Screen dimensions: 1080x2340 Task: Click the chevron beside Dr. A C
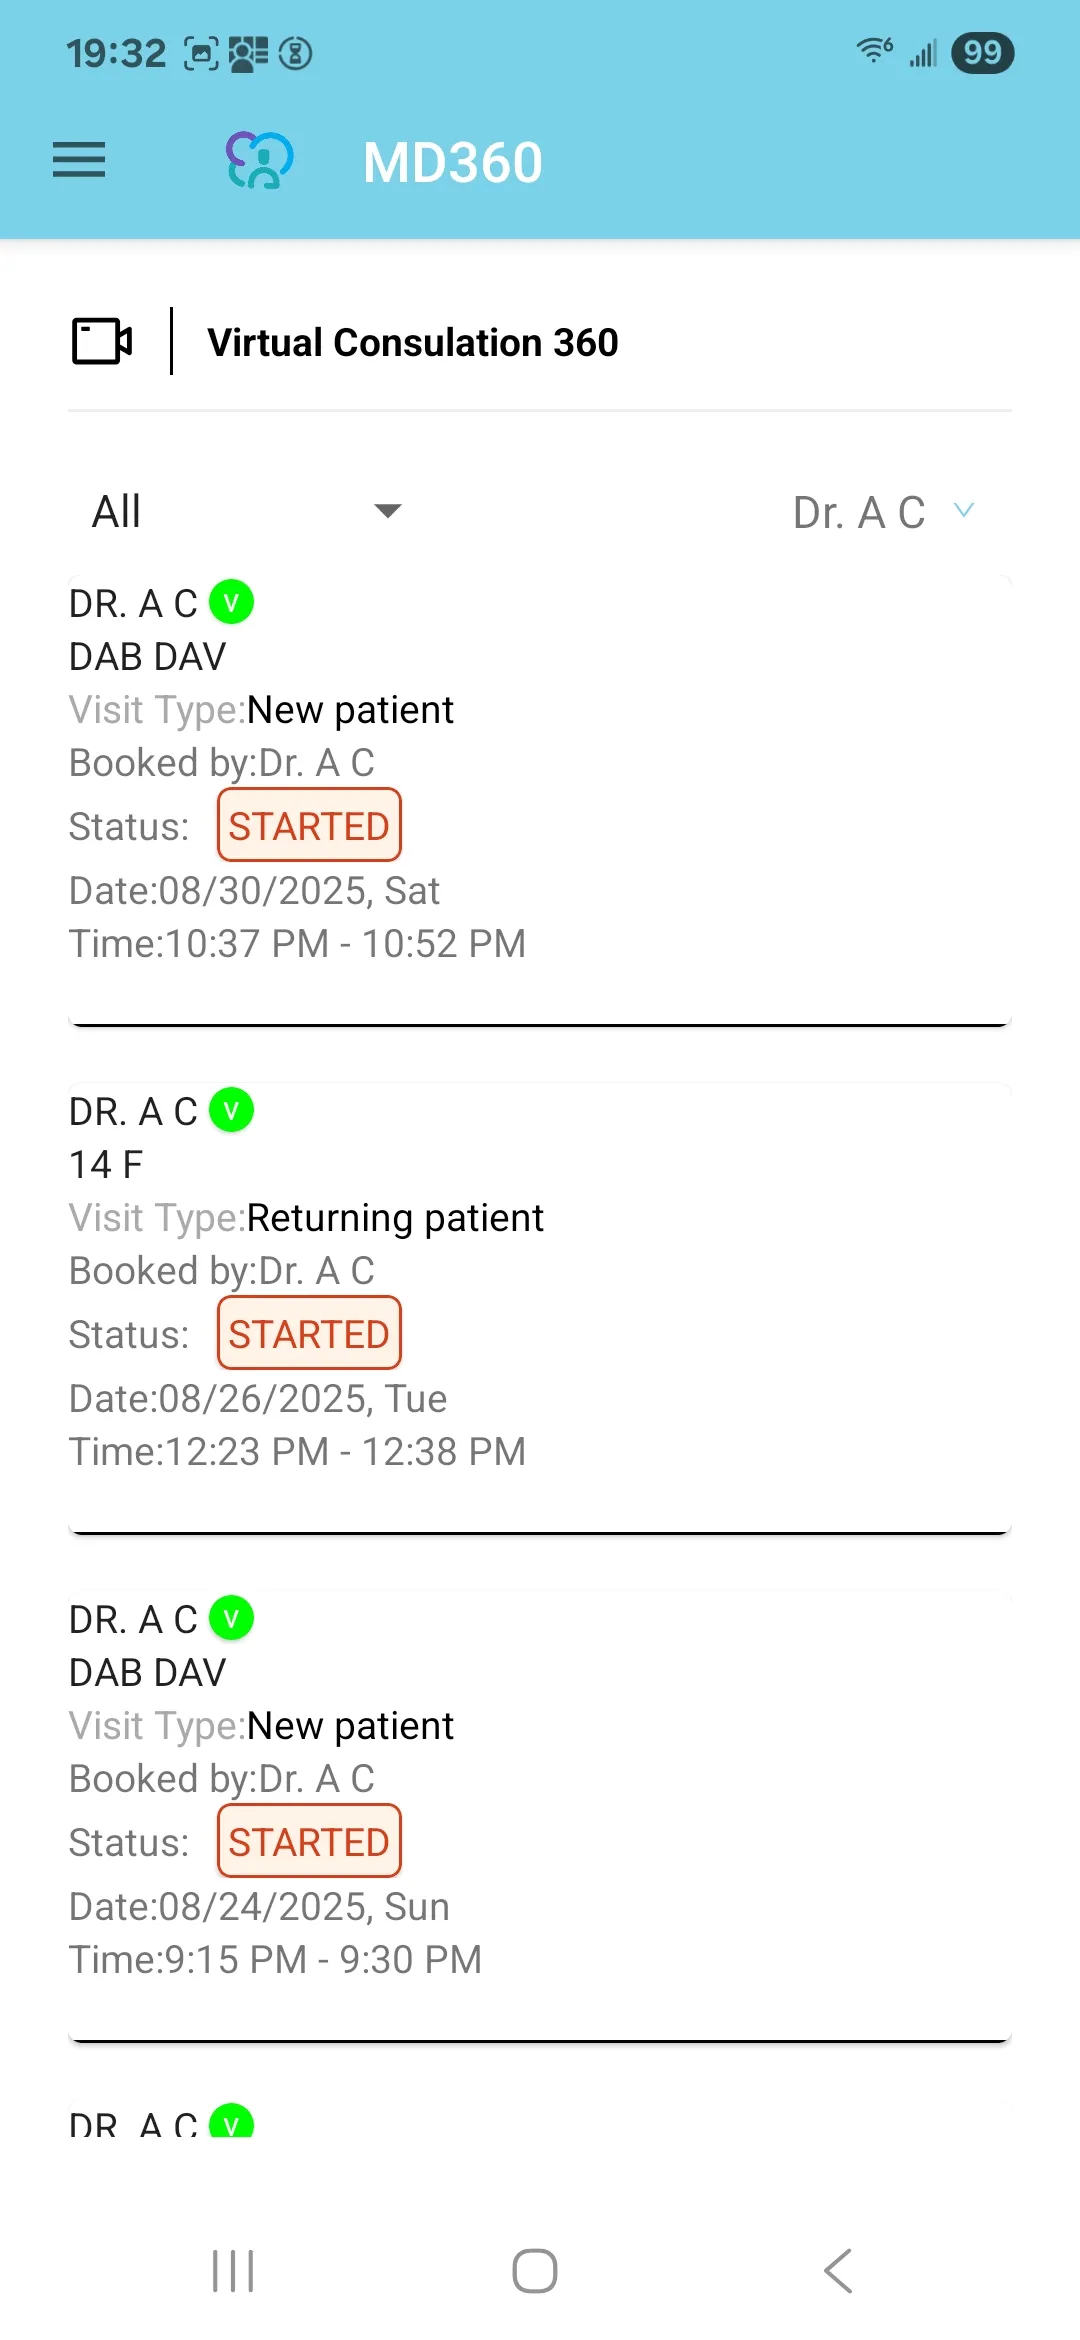[x=964, y=510]
